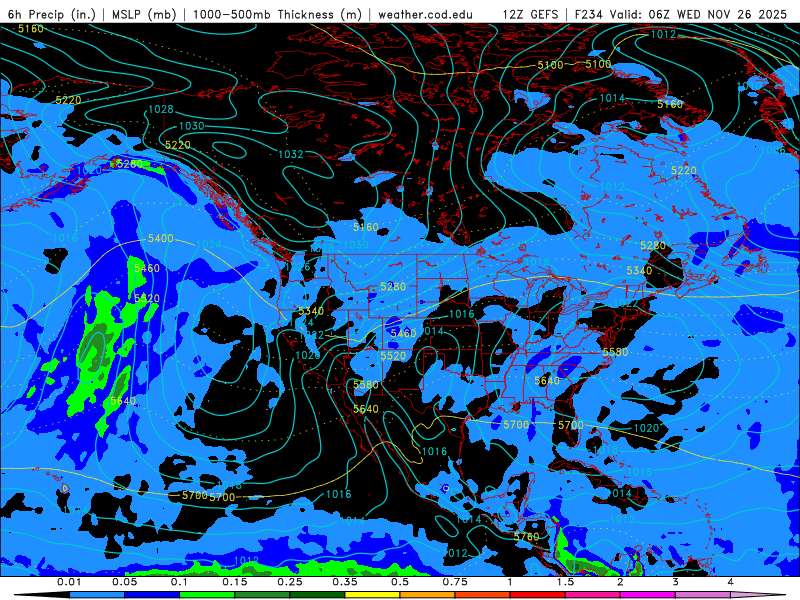Select the 5760 thickness contour label

[x=527, y=537]
